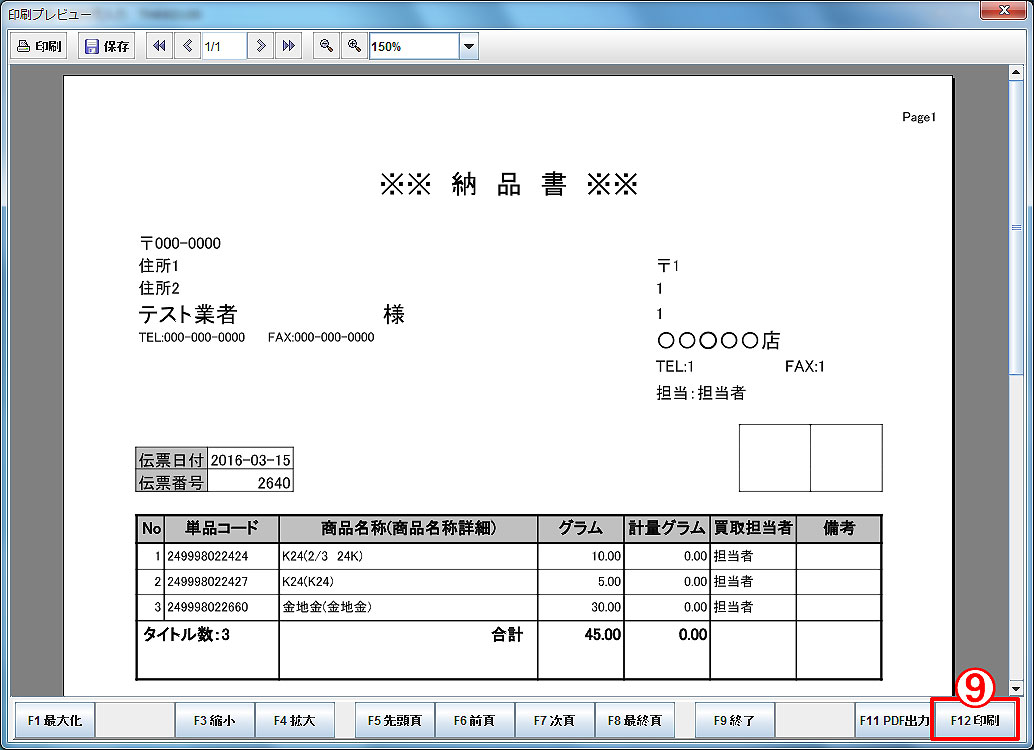The height and width of the screenshot is (750, 1034).
Task: Go to previous page arrow icon
Action: coord(187,46)
